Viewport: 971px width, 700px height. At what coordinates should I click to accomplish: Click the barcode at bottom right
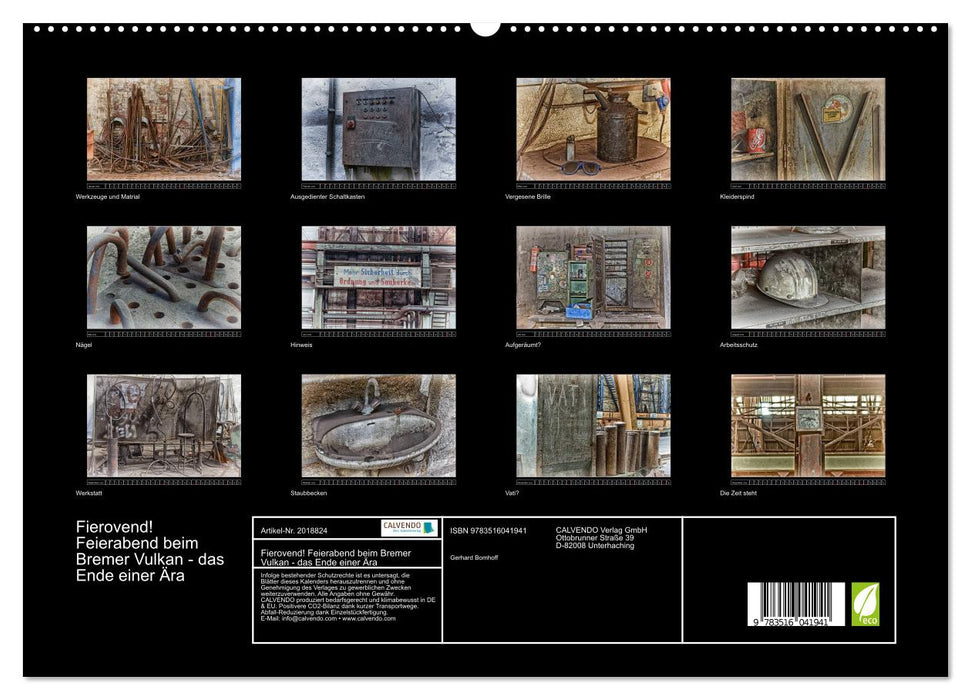[796, 606]
